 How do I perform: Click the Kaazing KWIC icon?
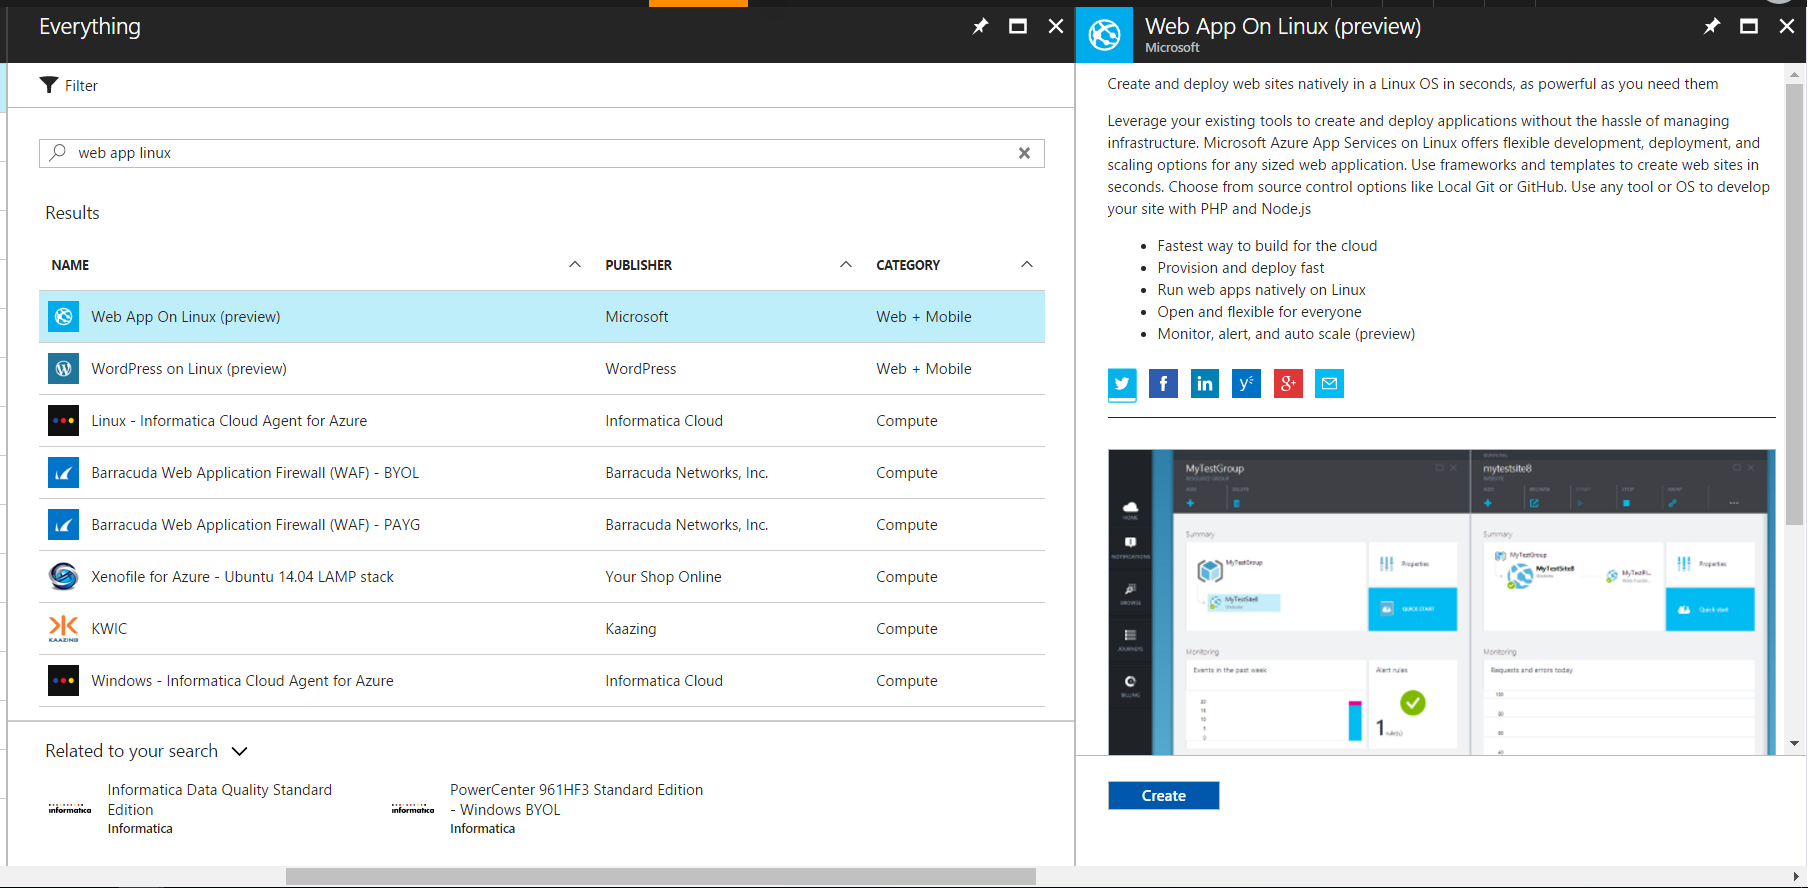pyautogui.click(x=63, y=629)
